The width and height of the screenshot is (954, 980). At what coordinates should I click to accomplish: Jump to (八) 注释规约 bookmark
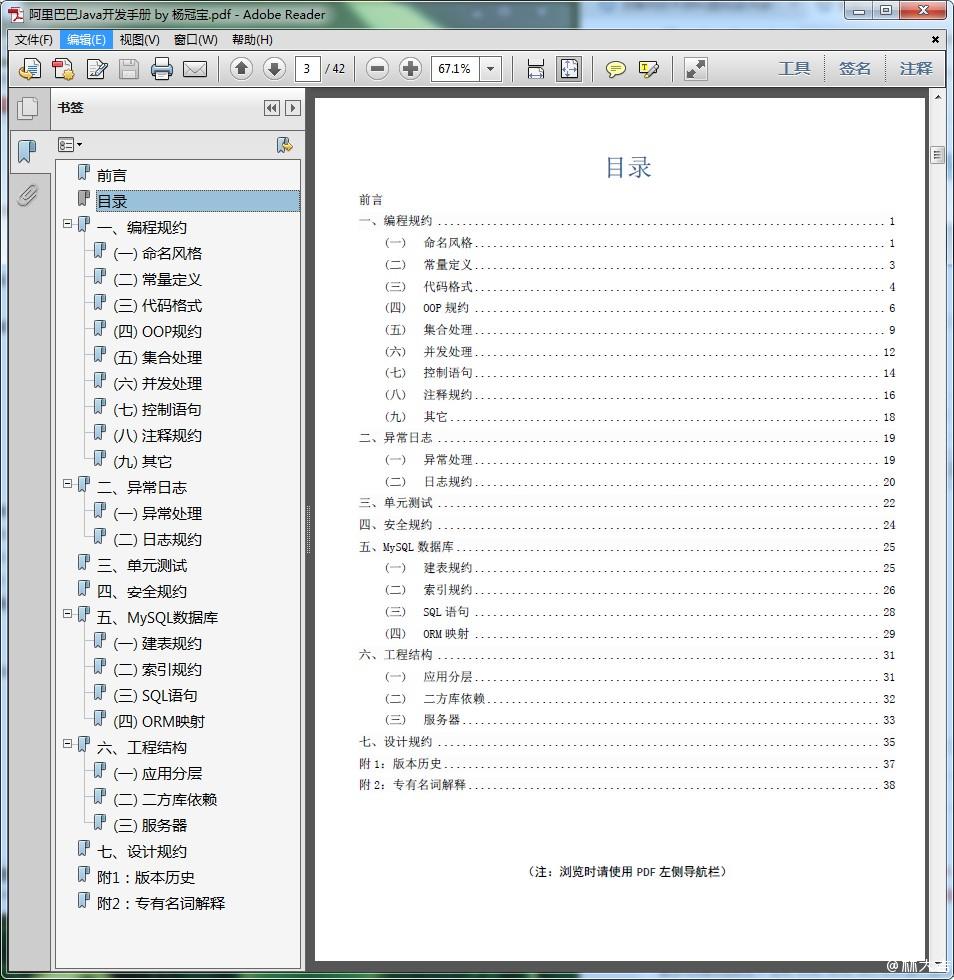pos(158,436)
